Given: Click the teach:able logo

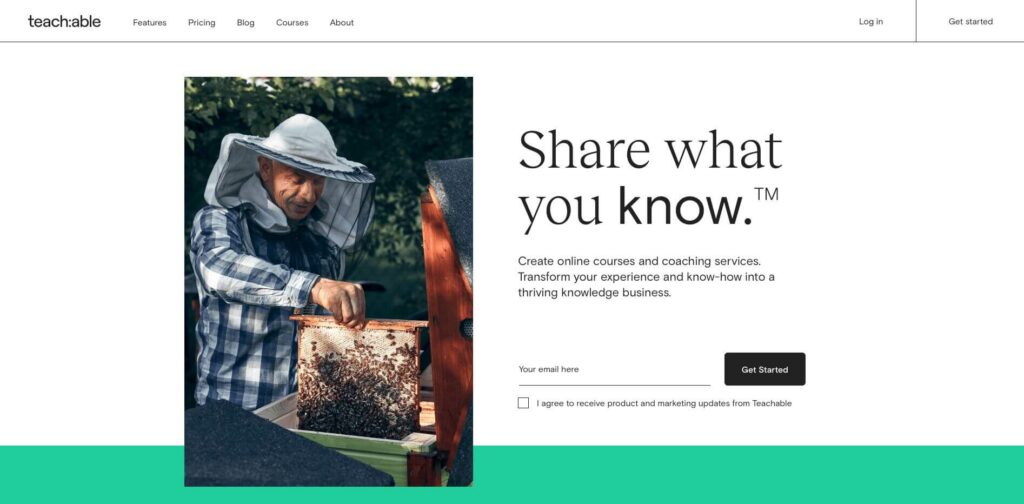Looking at the screenshot, I should [x=64, y=22].
